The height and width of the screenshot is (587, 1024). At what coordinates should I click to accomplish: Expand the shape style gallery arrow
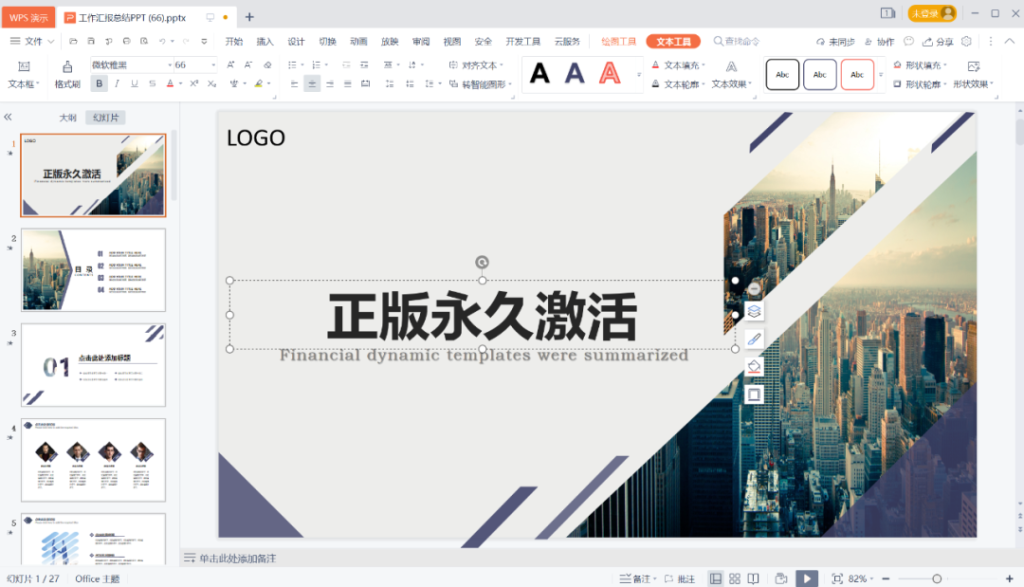[x=881, y=74]
